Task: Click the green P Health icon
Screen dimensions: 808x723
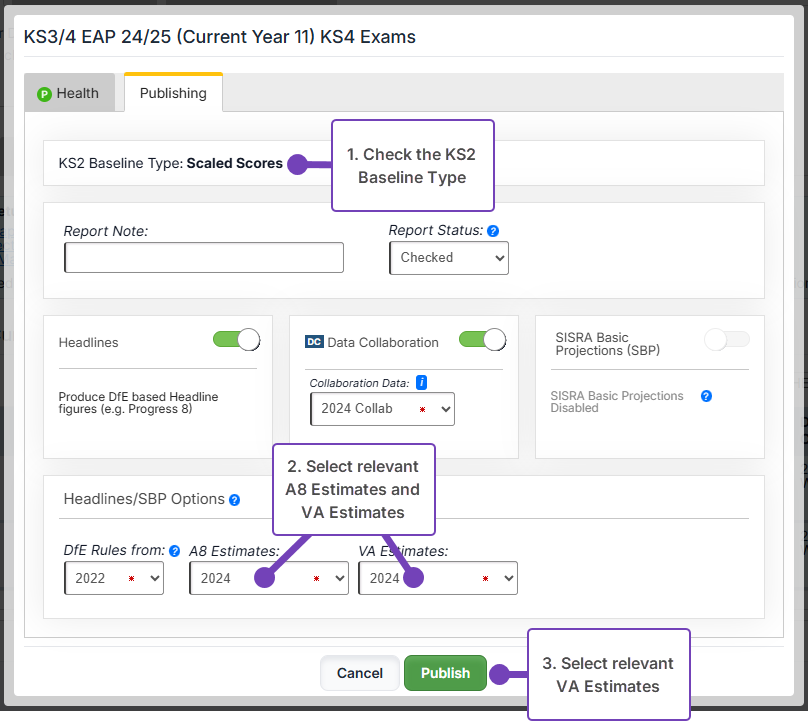Action: tap(44, 94)
